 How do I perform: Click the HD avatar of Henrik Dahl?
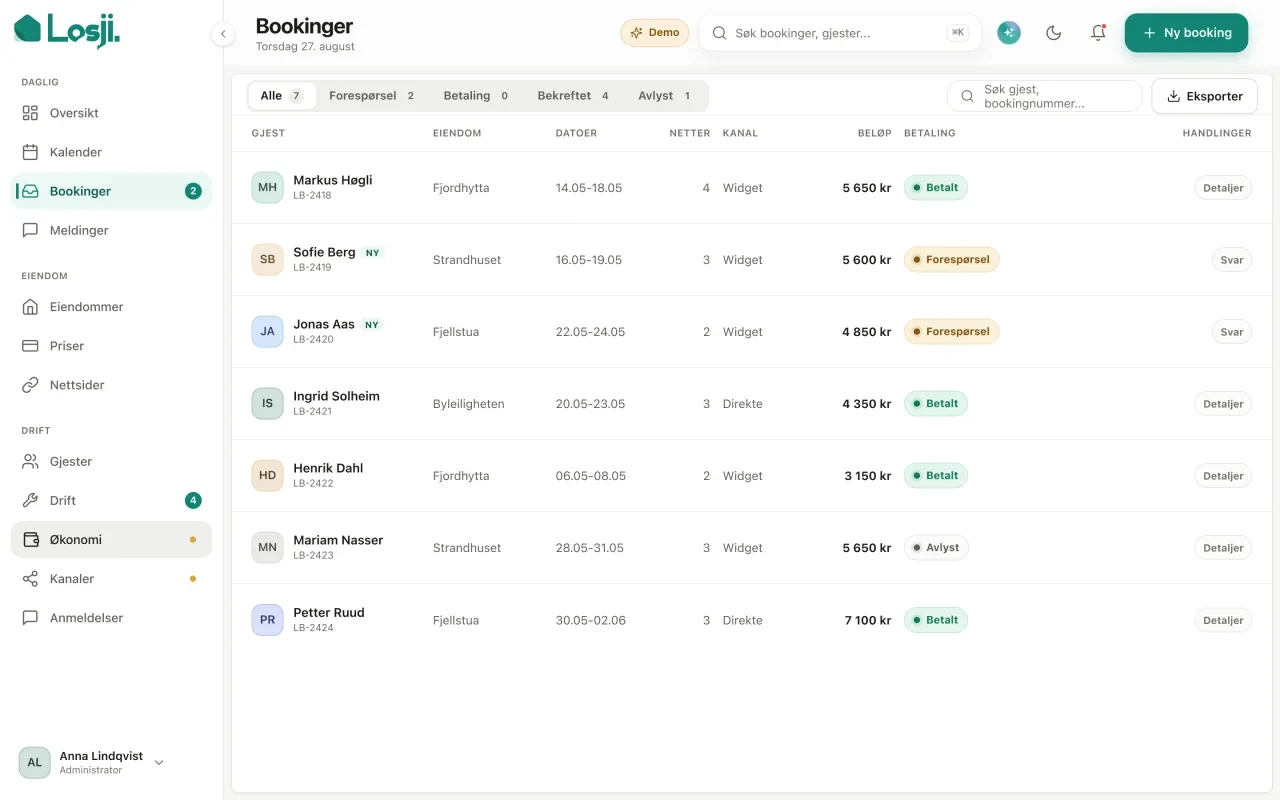267,476
